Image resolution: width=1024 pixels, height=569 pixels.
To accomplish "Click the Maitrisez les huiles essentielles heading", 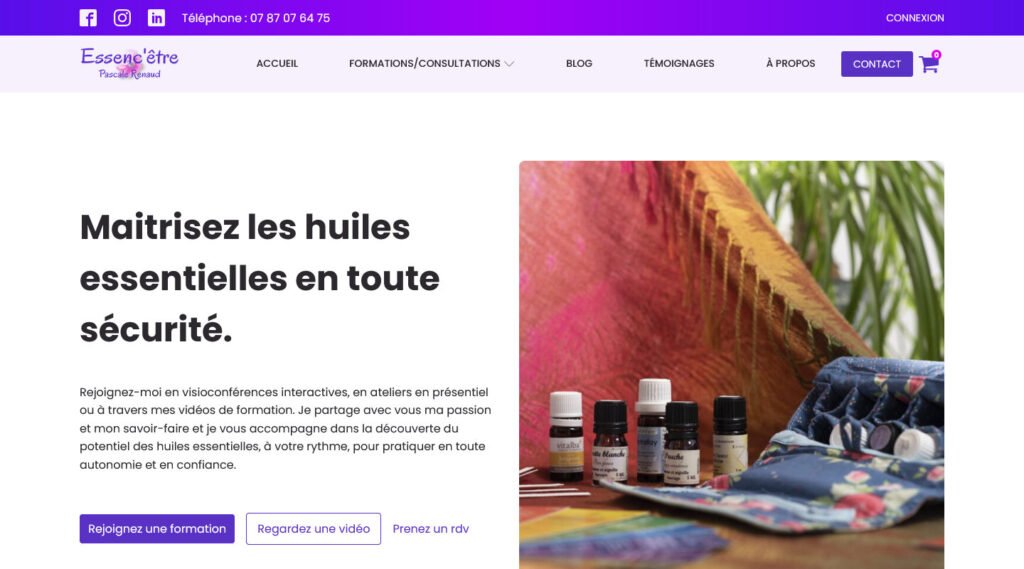I will 260,278.
